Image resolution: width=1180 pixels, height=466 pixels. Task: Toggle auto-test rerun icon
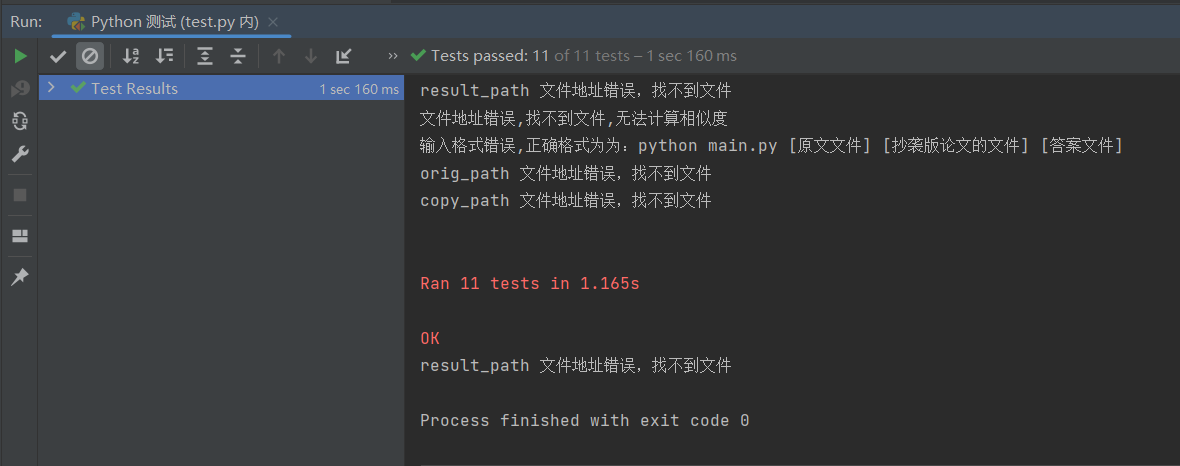point(20,121)
